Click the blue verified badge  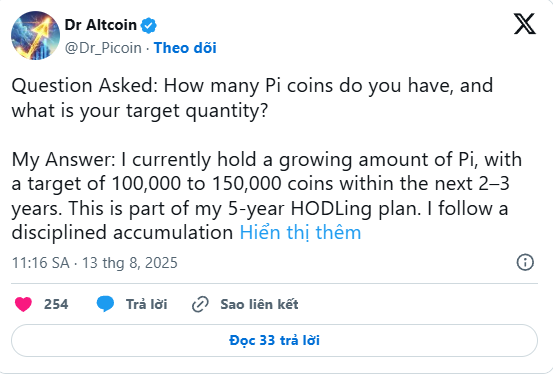(x=149, y=25)
